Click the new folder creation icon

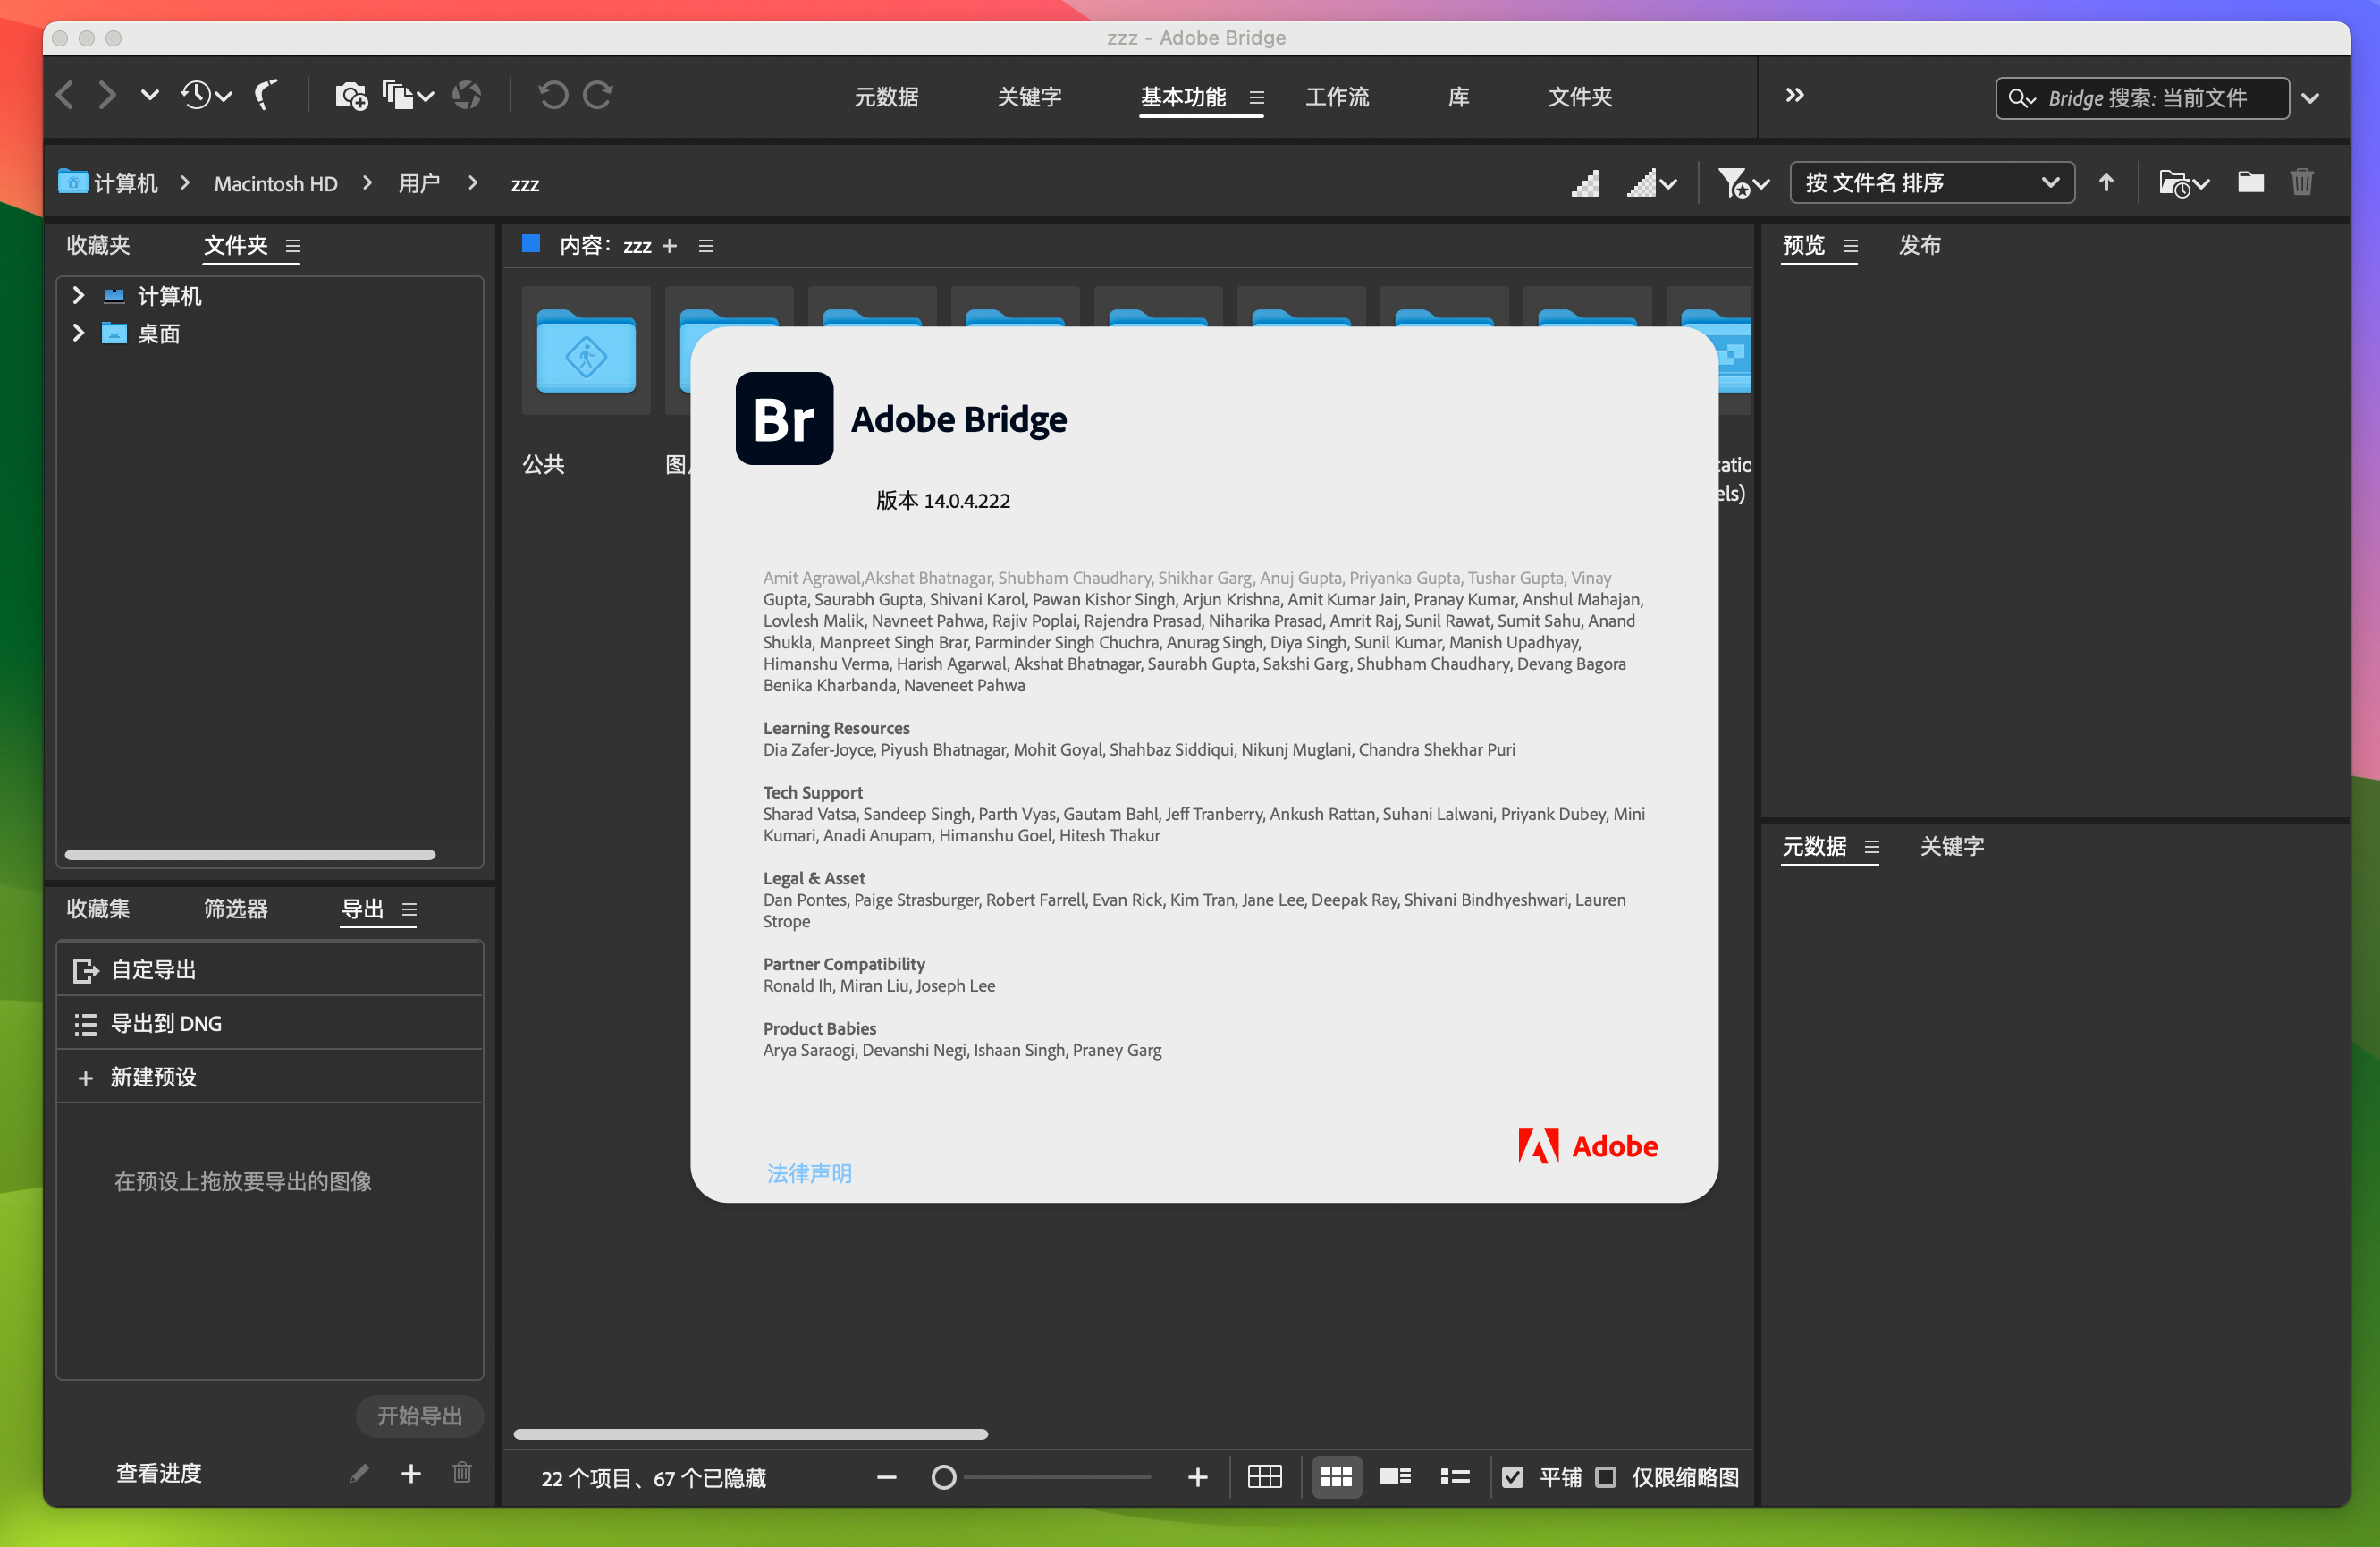pos(2249,184)
